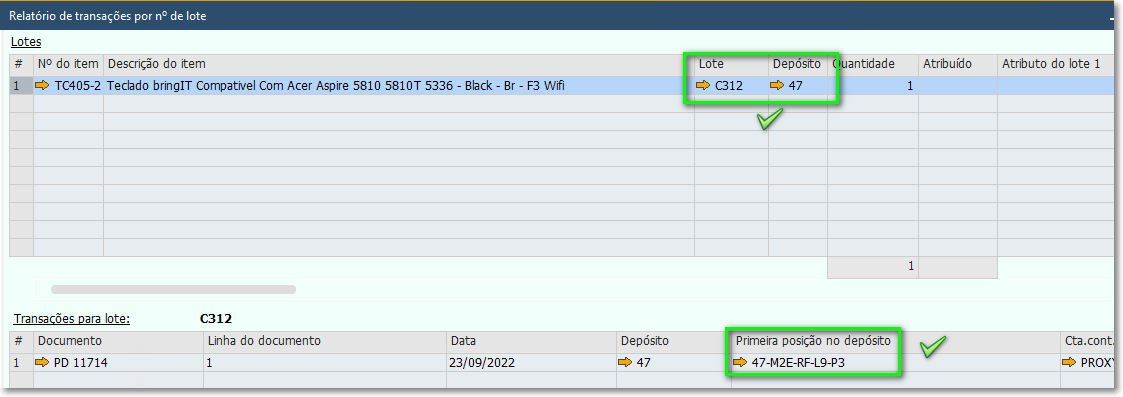
Task: Open item TC405-2 via its orange link arrow
Action: pos(43,85)
